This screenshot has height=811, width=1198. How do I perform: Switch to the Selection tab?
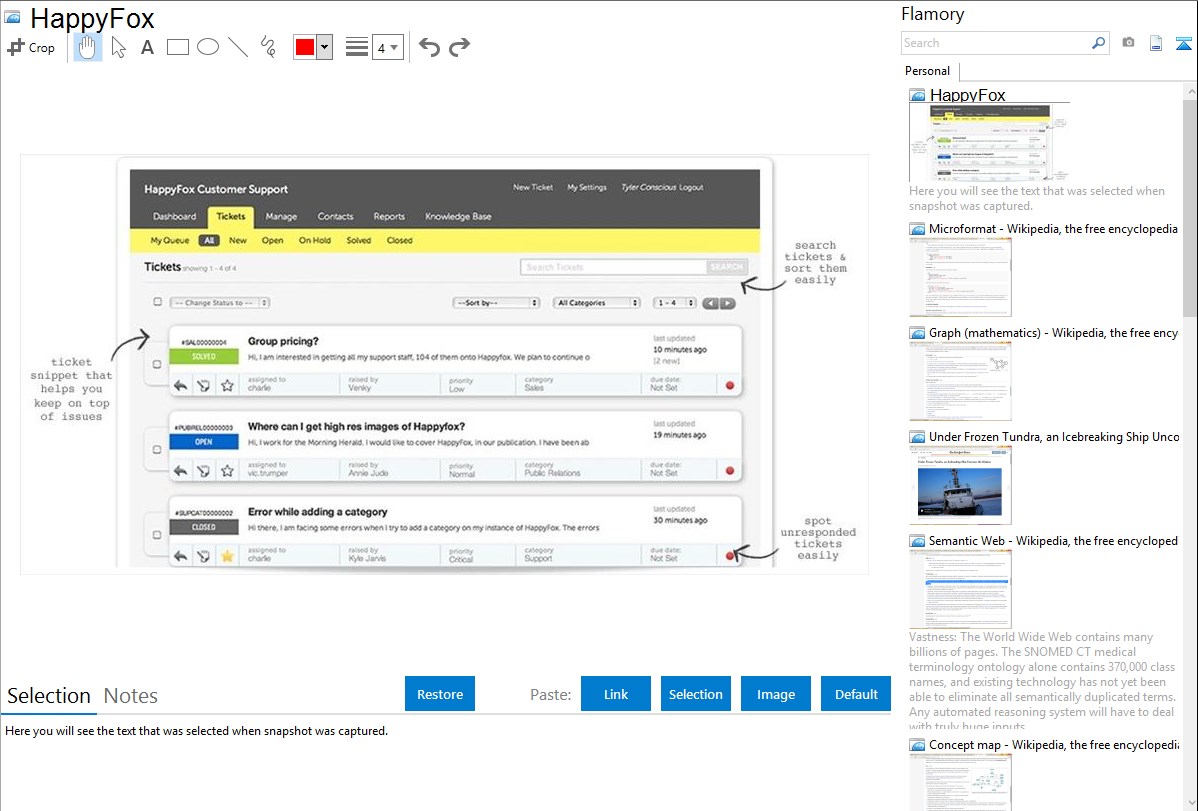coord(49,696)
